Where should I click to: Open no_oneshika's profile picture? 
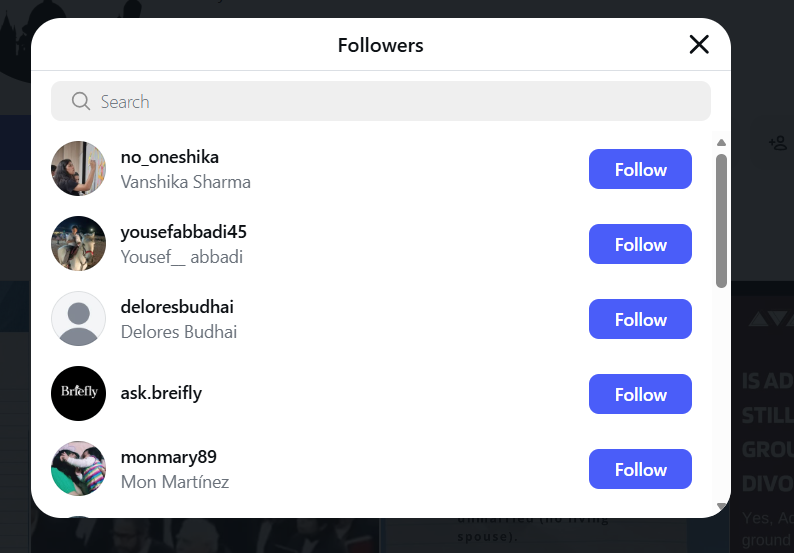78,169
